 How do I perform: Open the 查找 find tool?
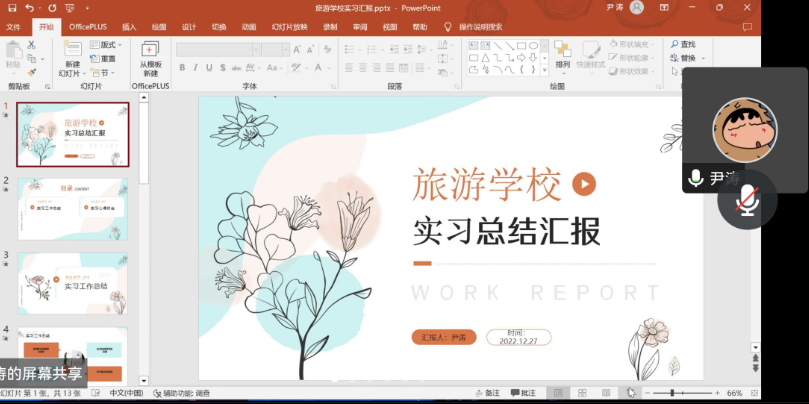coord(682,45)
